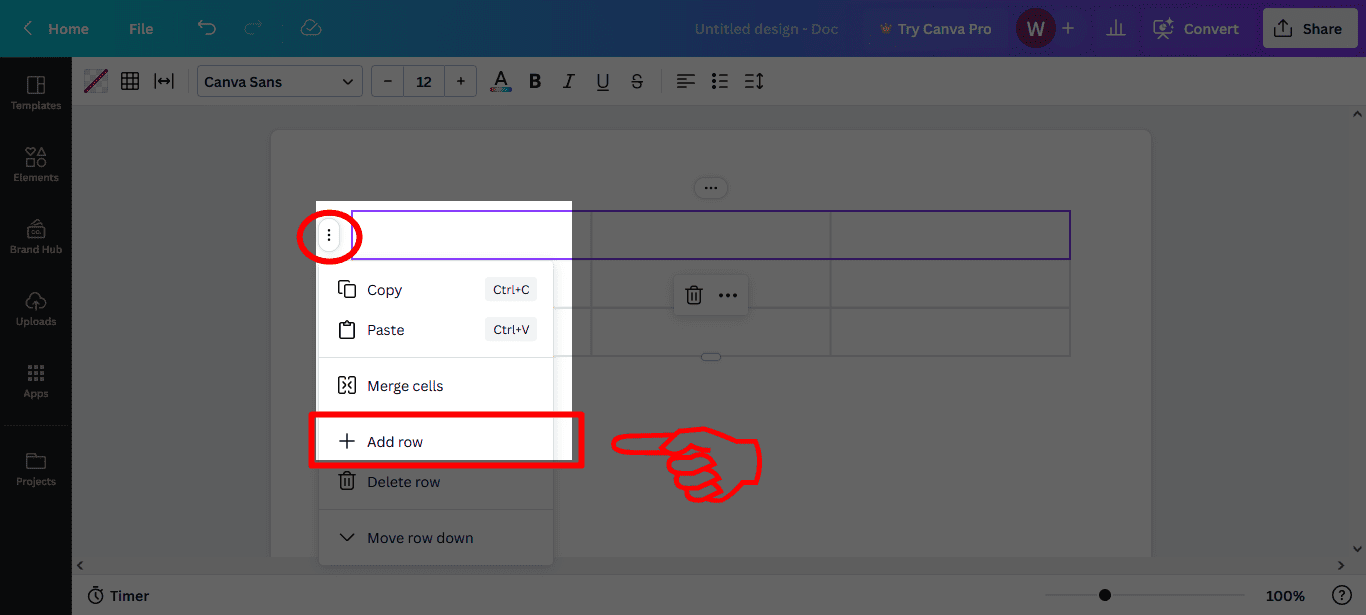Open Try Canva Pro upgrade link

(x=936, y=29)
